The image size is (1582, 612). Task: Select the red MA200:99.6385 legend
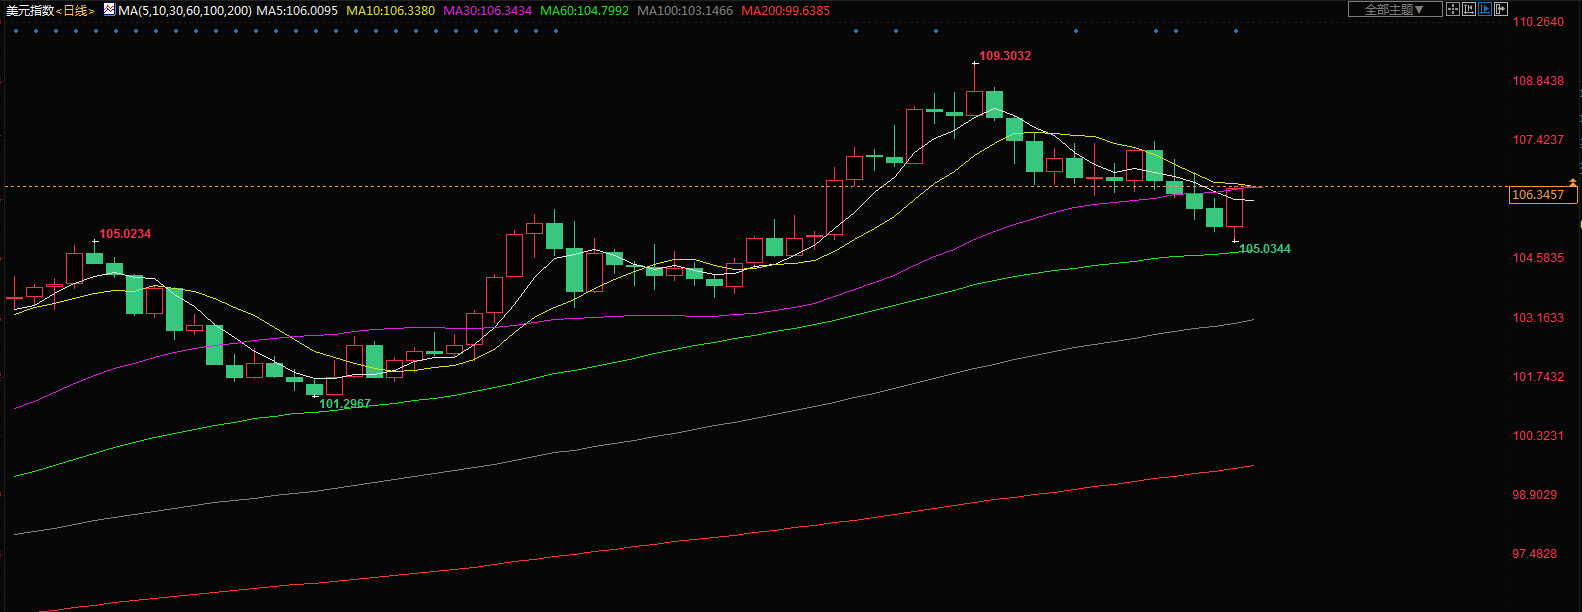coord(785,11)
